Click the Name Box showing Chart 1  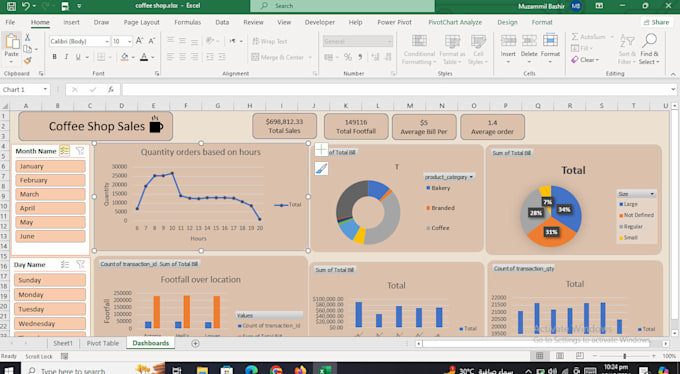pos(25,89)
